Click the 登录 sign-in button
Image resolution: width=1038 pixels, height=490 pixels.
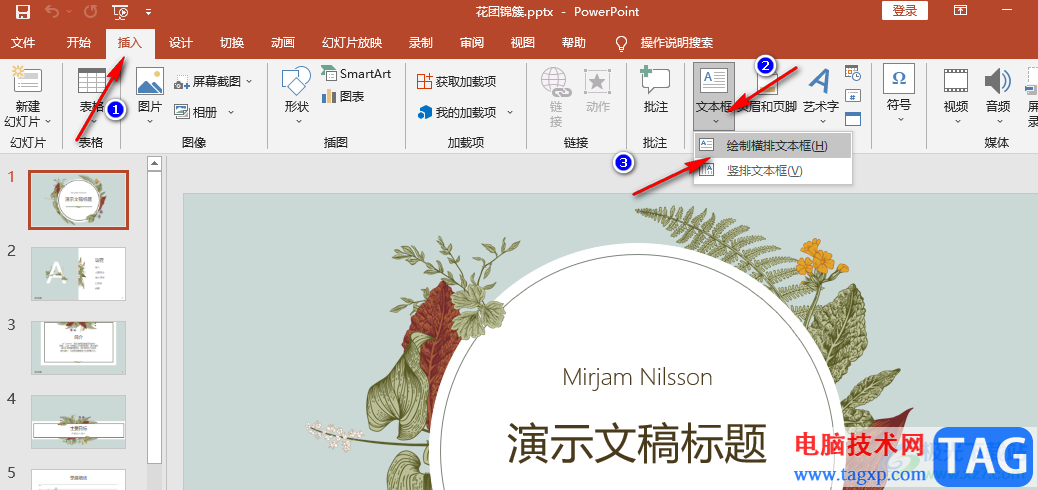[x=904, y=11]
